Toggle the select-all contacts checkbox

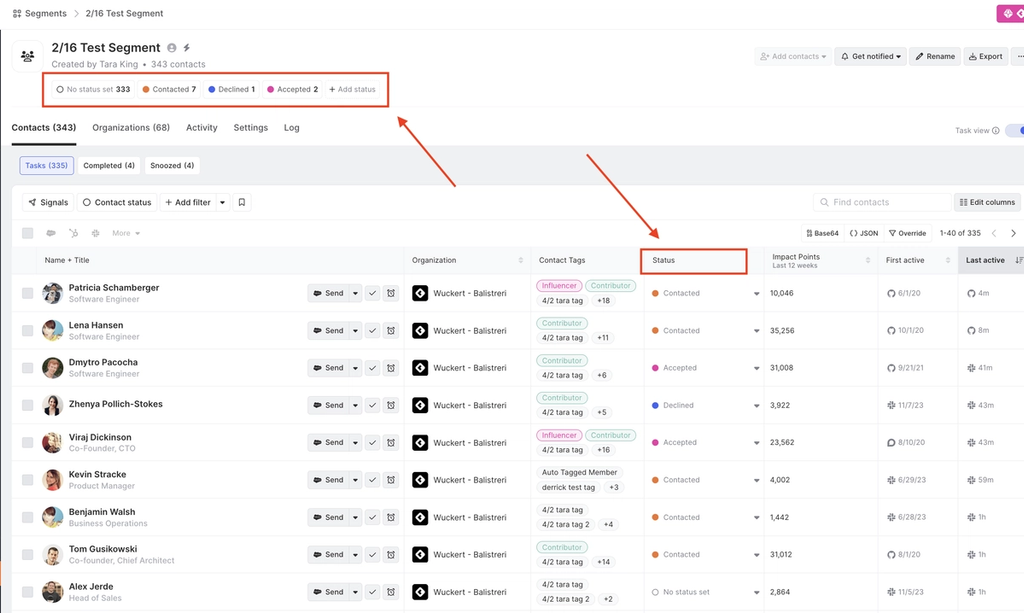[x=27, y=233]
